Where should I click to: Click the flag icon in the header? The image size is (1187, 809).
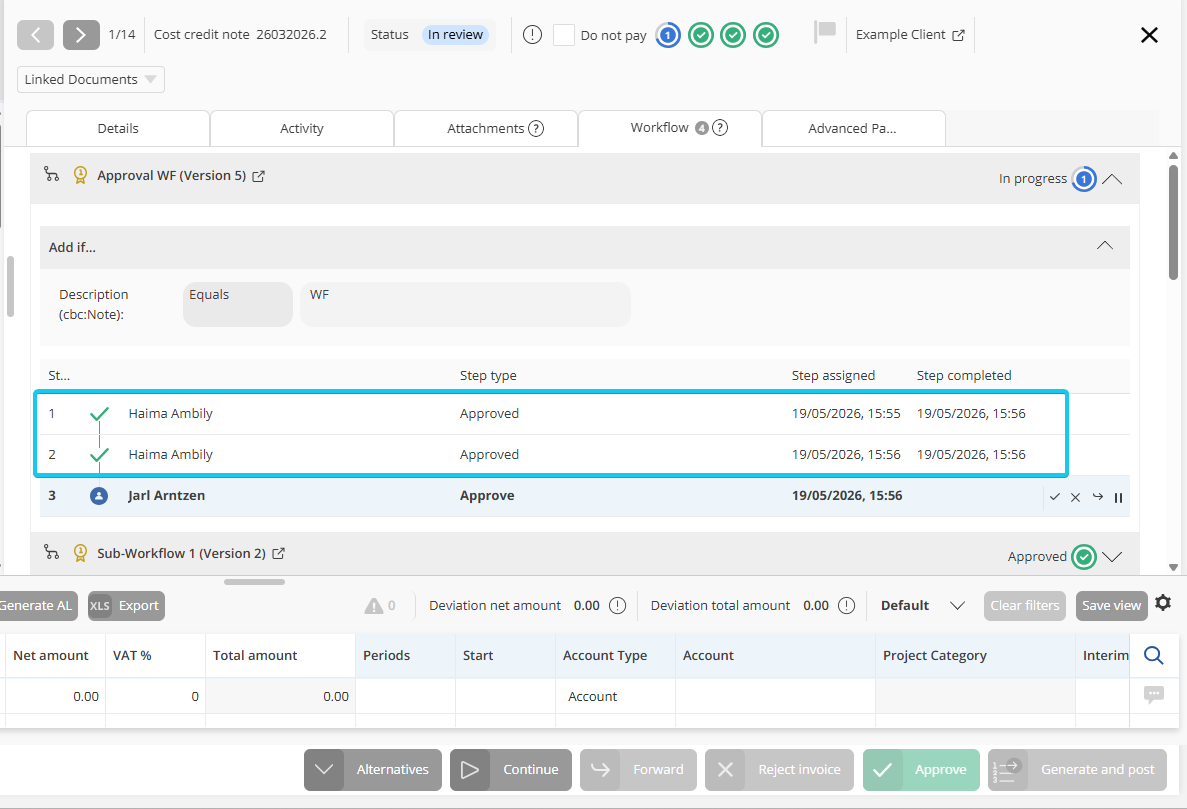click(x=824, y=32)
